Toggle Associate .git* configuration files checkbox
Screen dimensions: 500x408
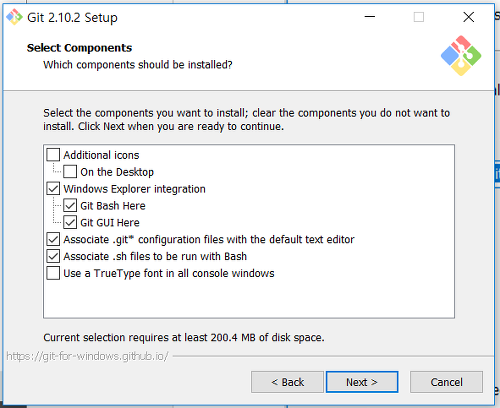[53, 239]
